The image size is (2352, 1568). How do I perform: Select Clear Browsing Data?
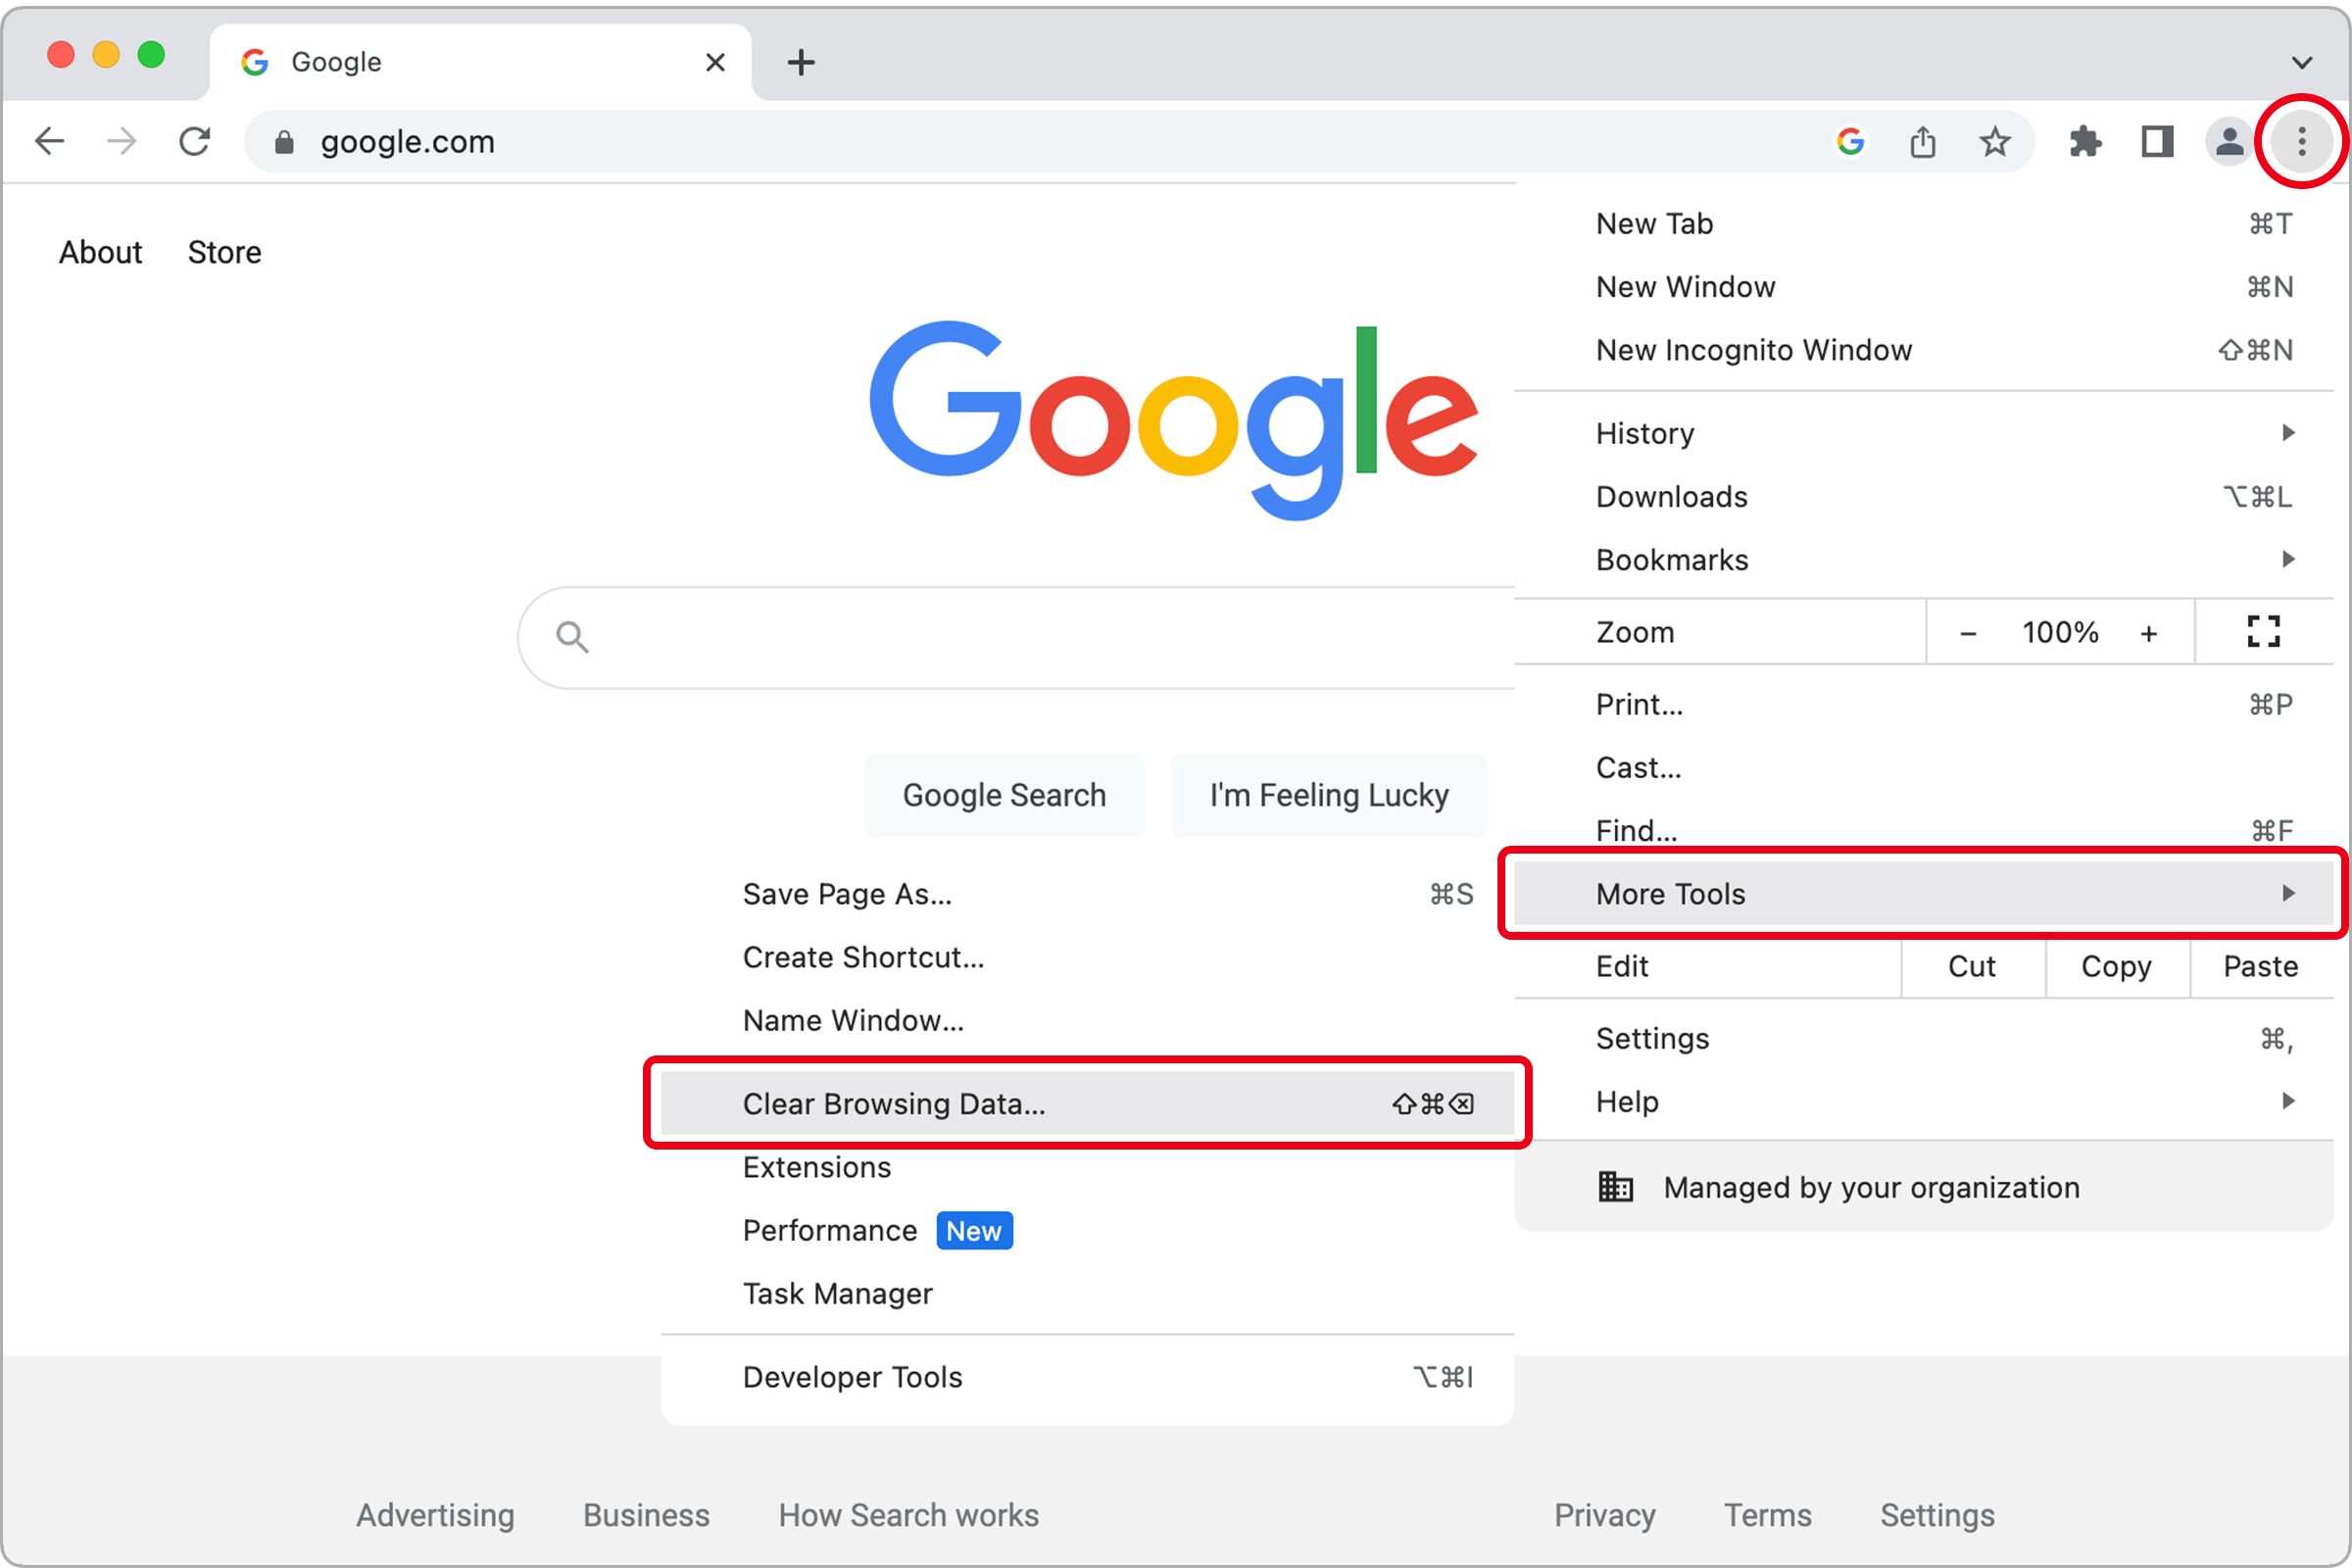tap(893, 1104)
